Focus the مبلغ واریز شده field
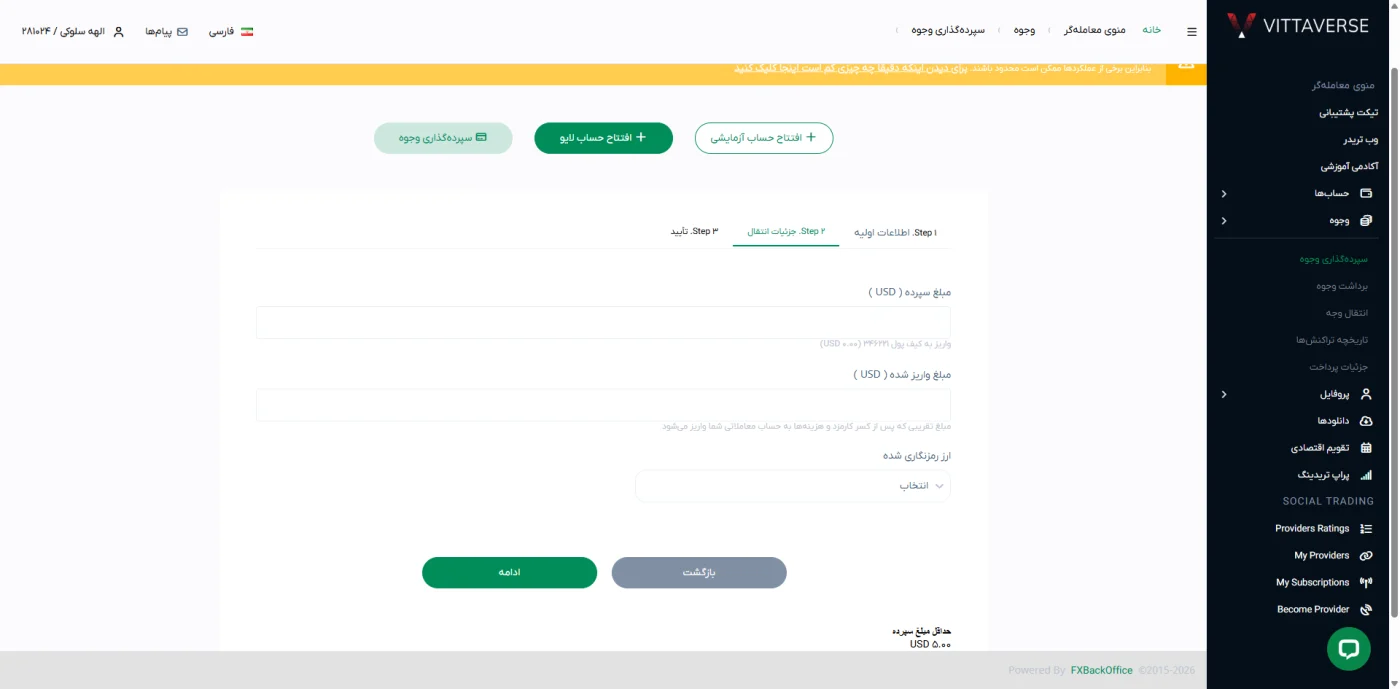This screenshot has width=1400, height=689. click(603, 405)
